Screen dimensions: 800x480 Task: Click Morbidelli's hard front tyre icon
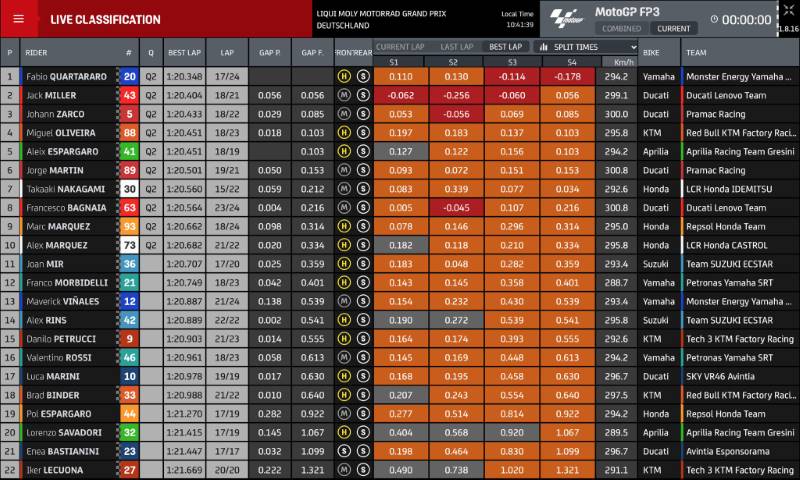[344, 282]
